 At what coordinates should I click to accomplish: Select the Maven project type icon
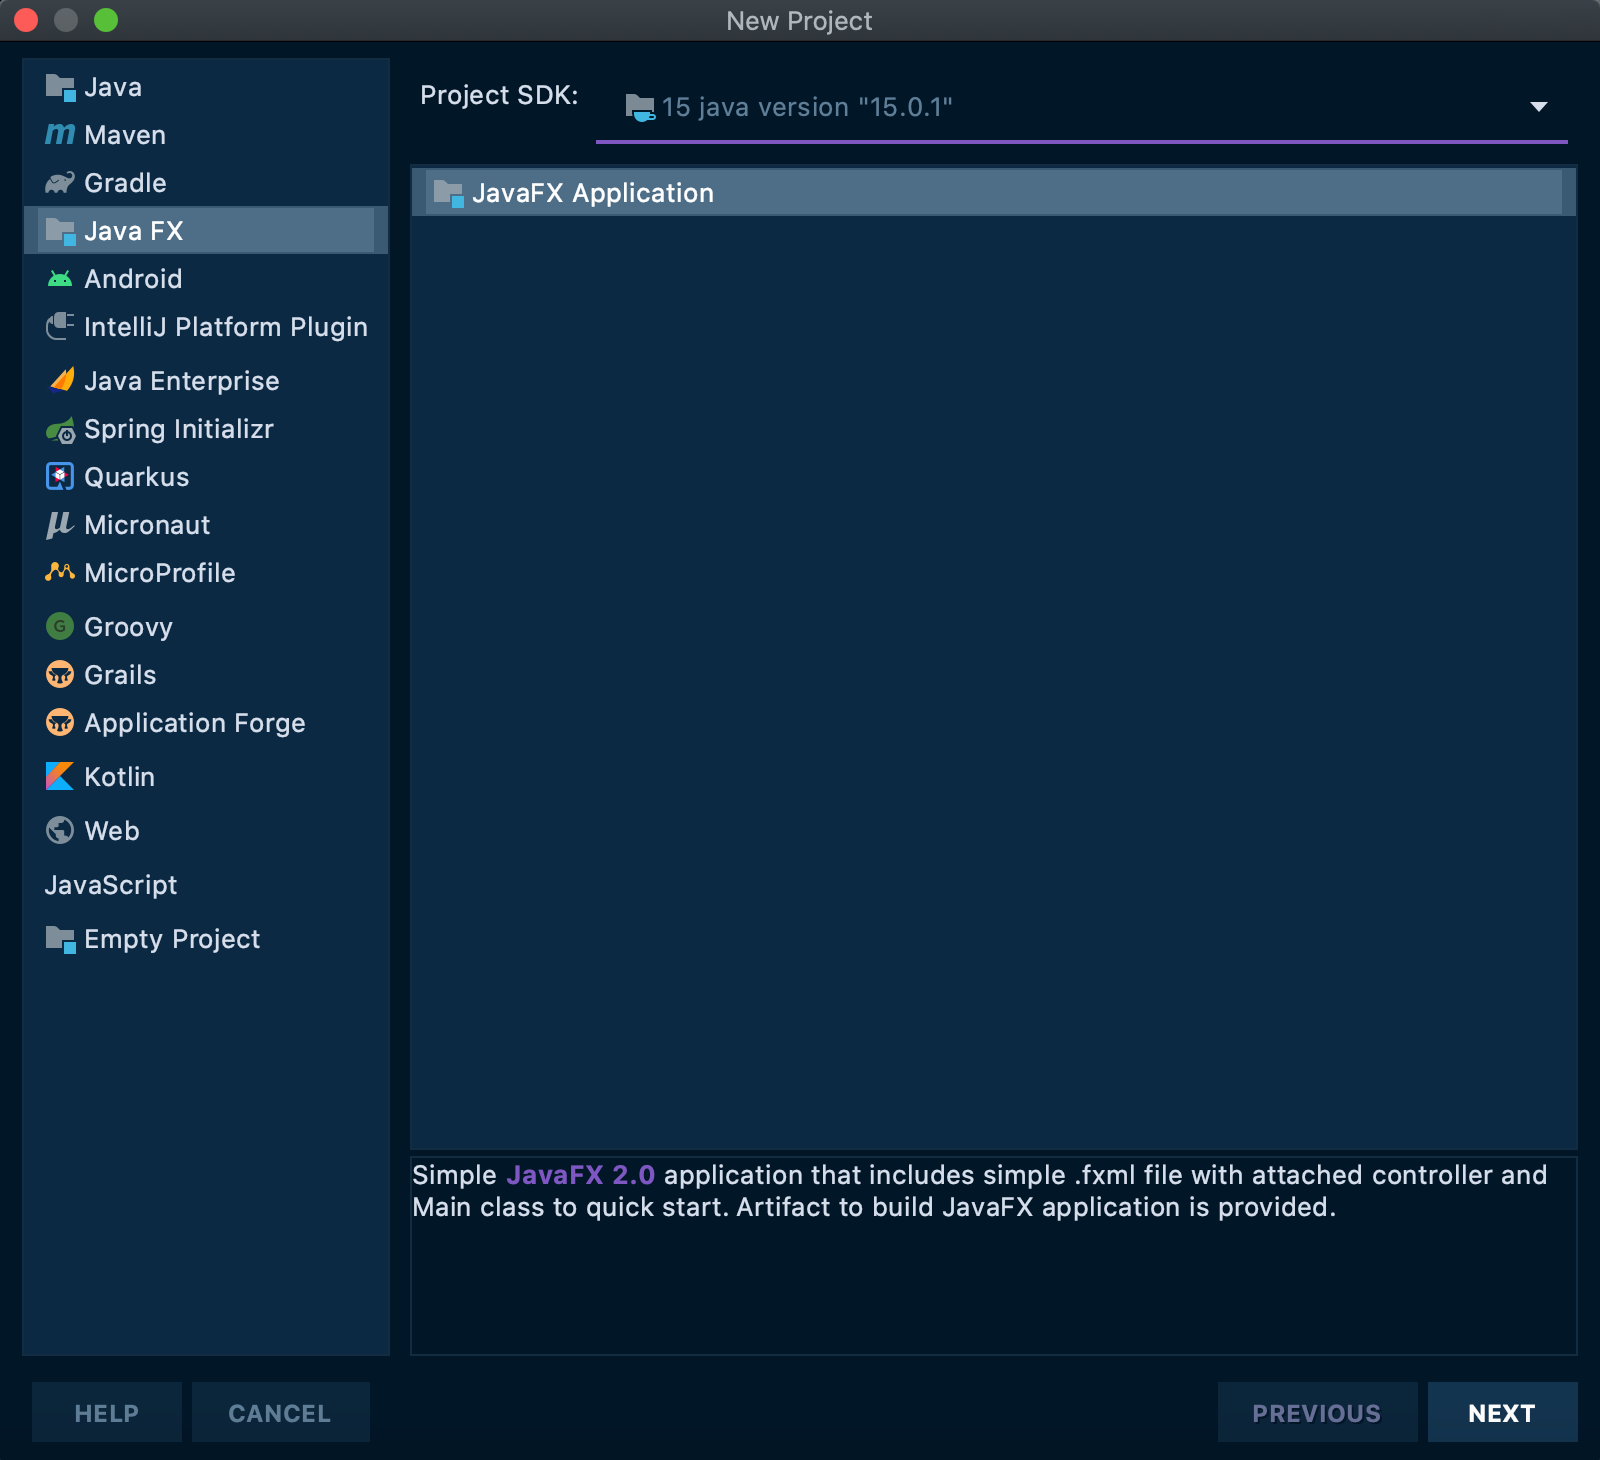point(60,134)
